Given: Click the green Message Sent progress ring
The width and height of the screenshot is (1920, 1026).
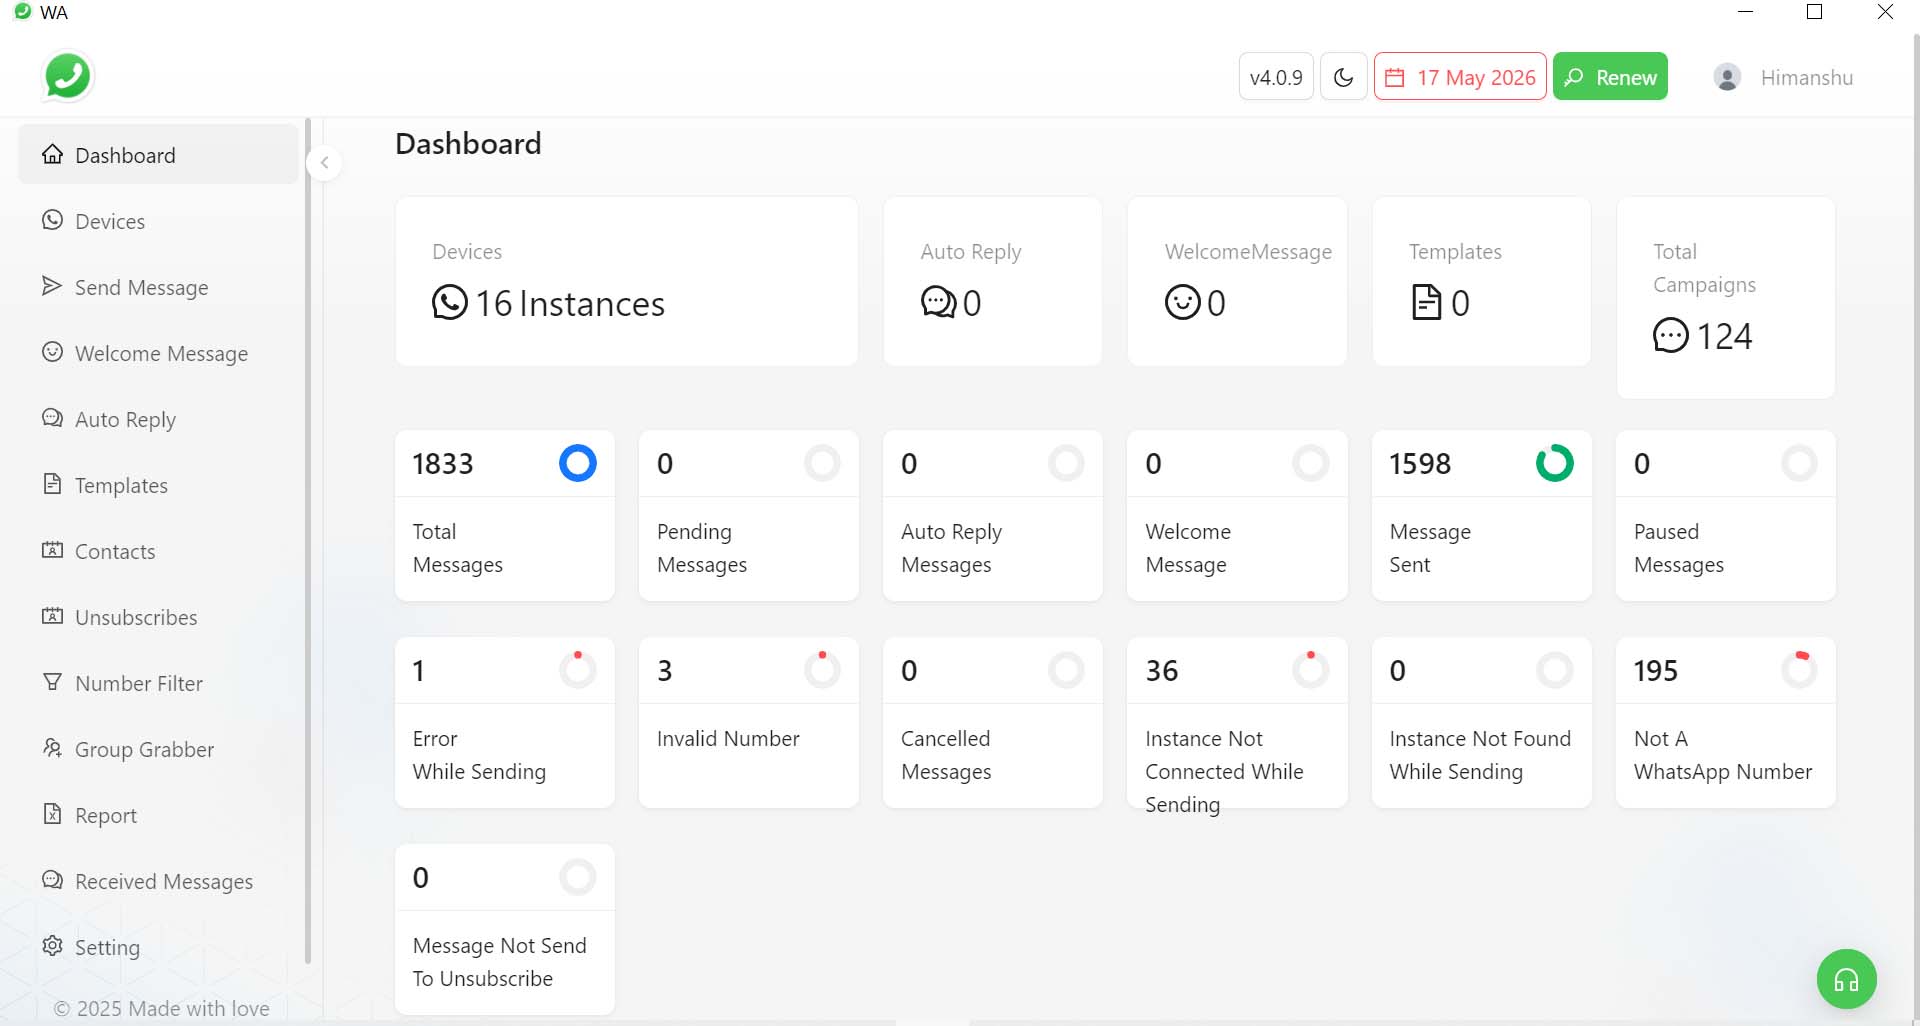Looking at the screenshot, I should click(1554, 463).
